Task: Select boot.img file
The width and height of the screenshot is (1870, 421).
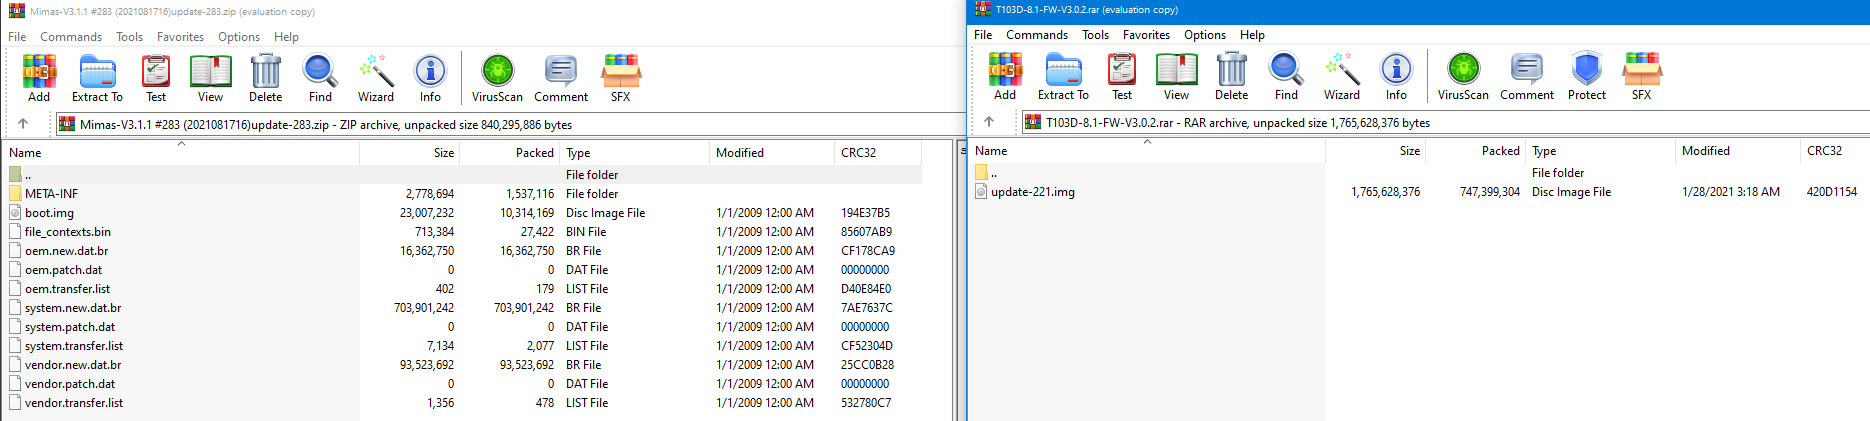Action: click(49, 213)
